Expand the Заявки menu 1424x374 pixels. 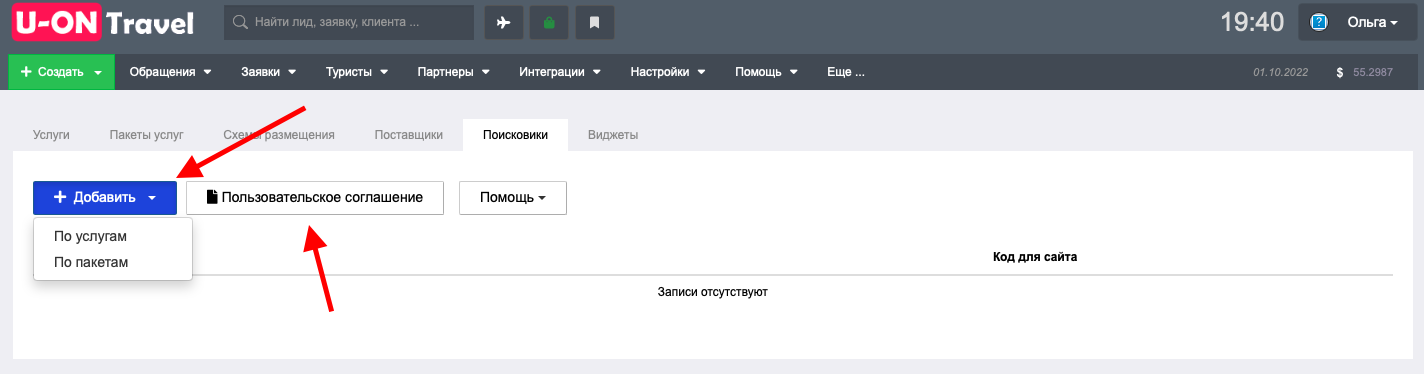tap(269, 72)
